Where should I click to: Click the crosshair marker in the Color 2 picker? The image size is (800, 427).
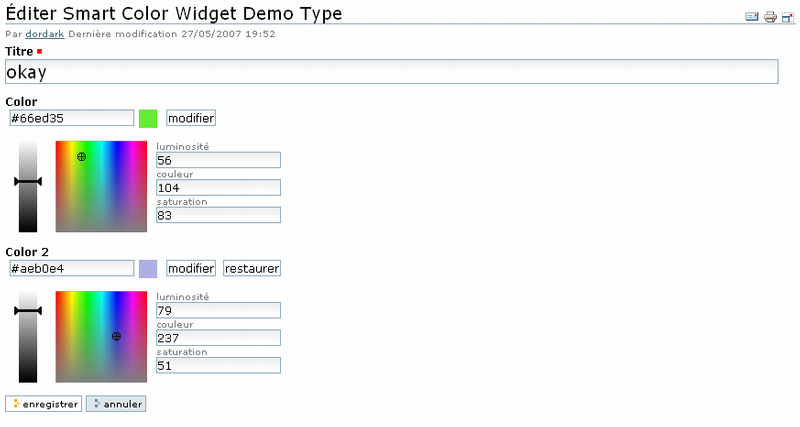point(116,337)
